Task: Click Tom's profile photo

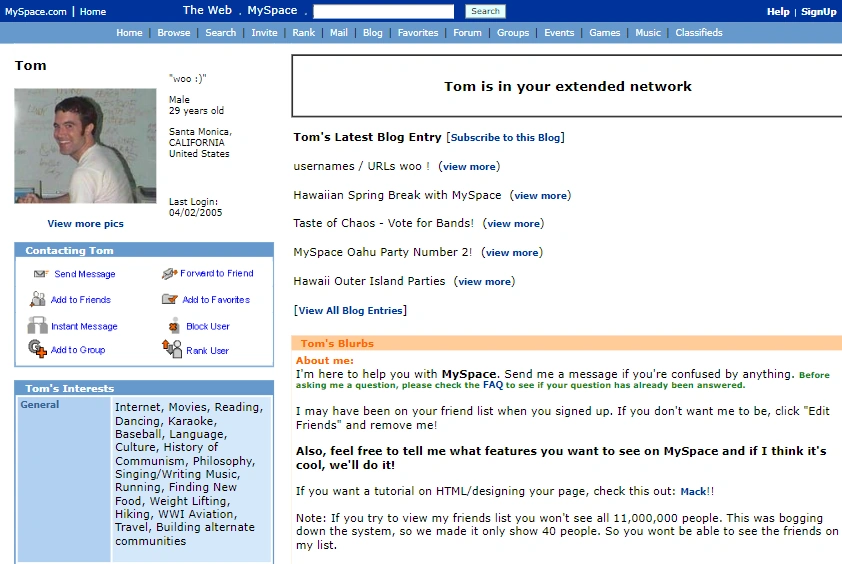Action: (85, 146)
